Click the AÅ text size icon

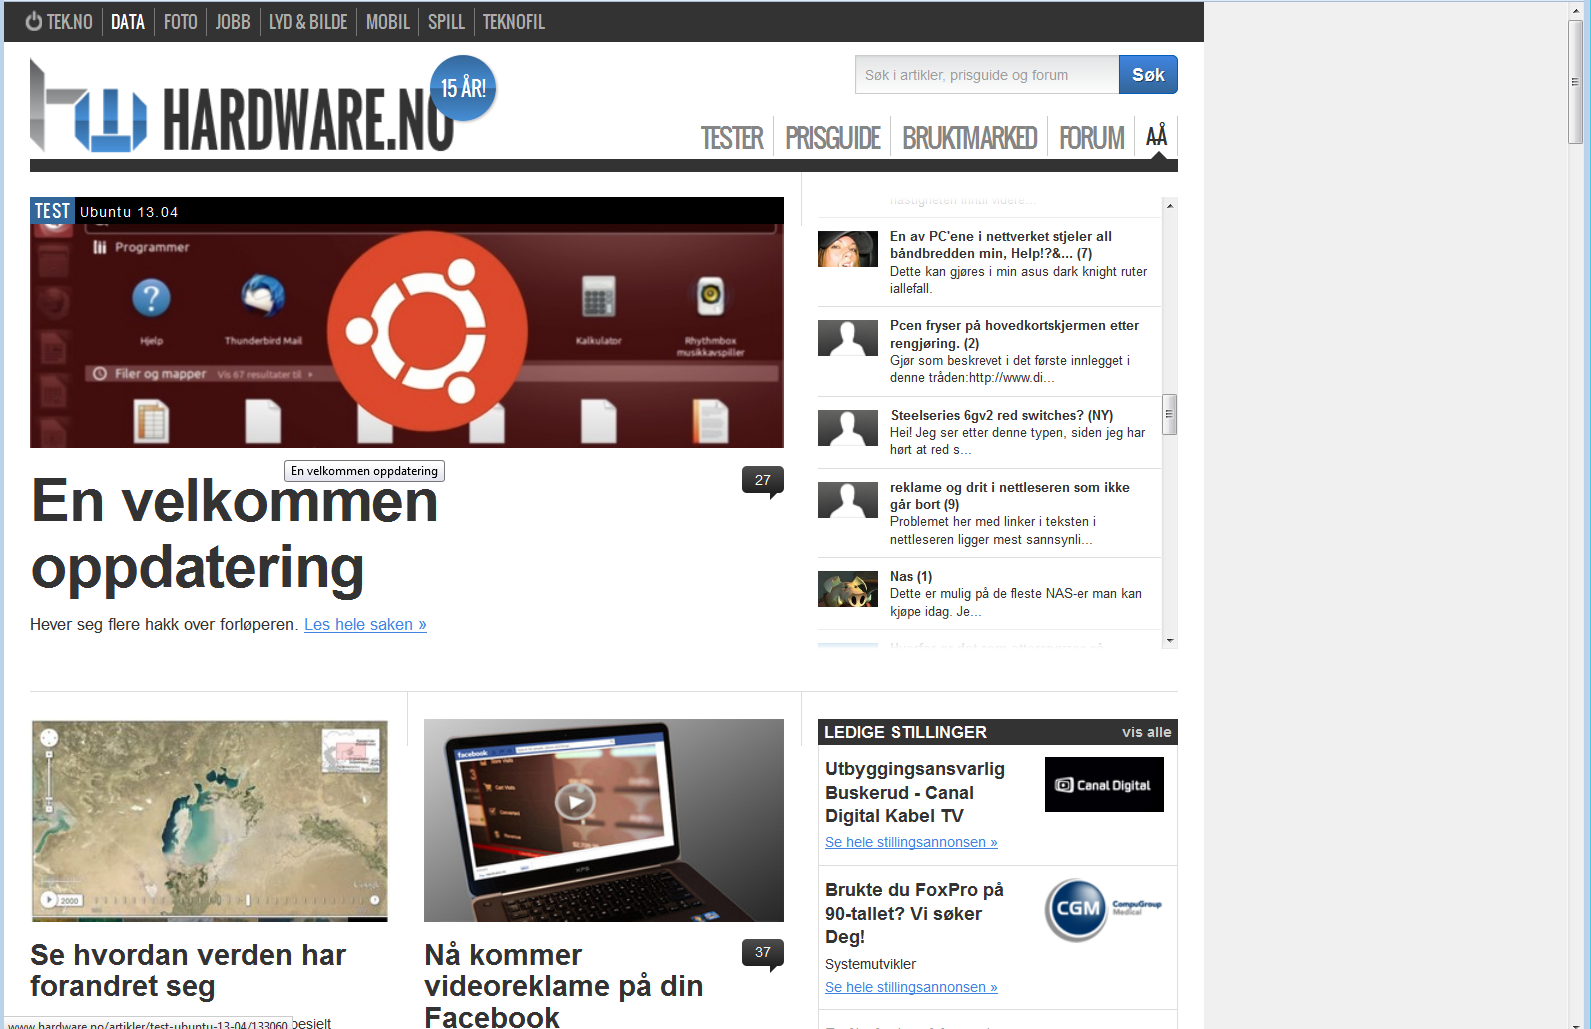click(x=1156, y=136)
